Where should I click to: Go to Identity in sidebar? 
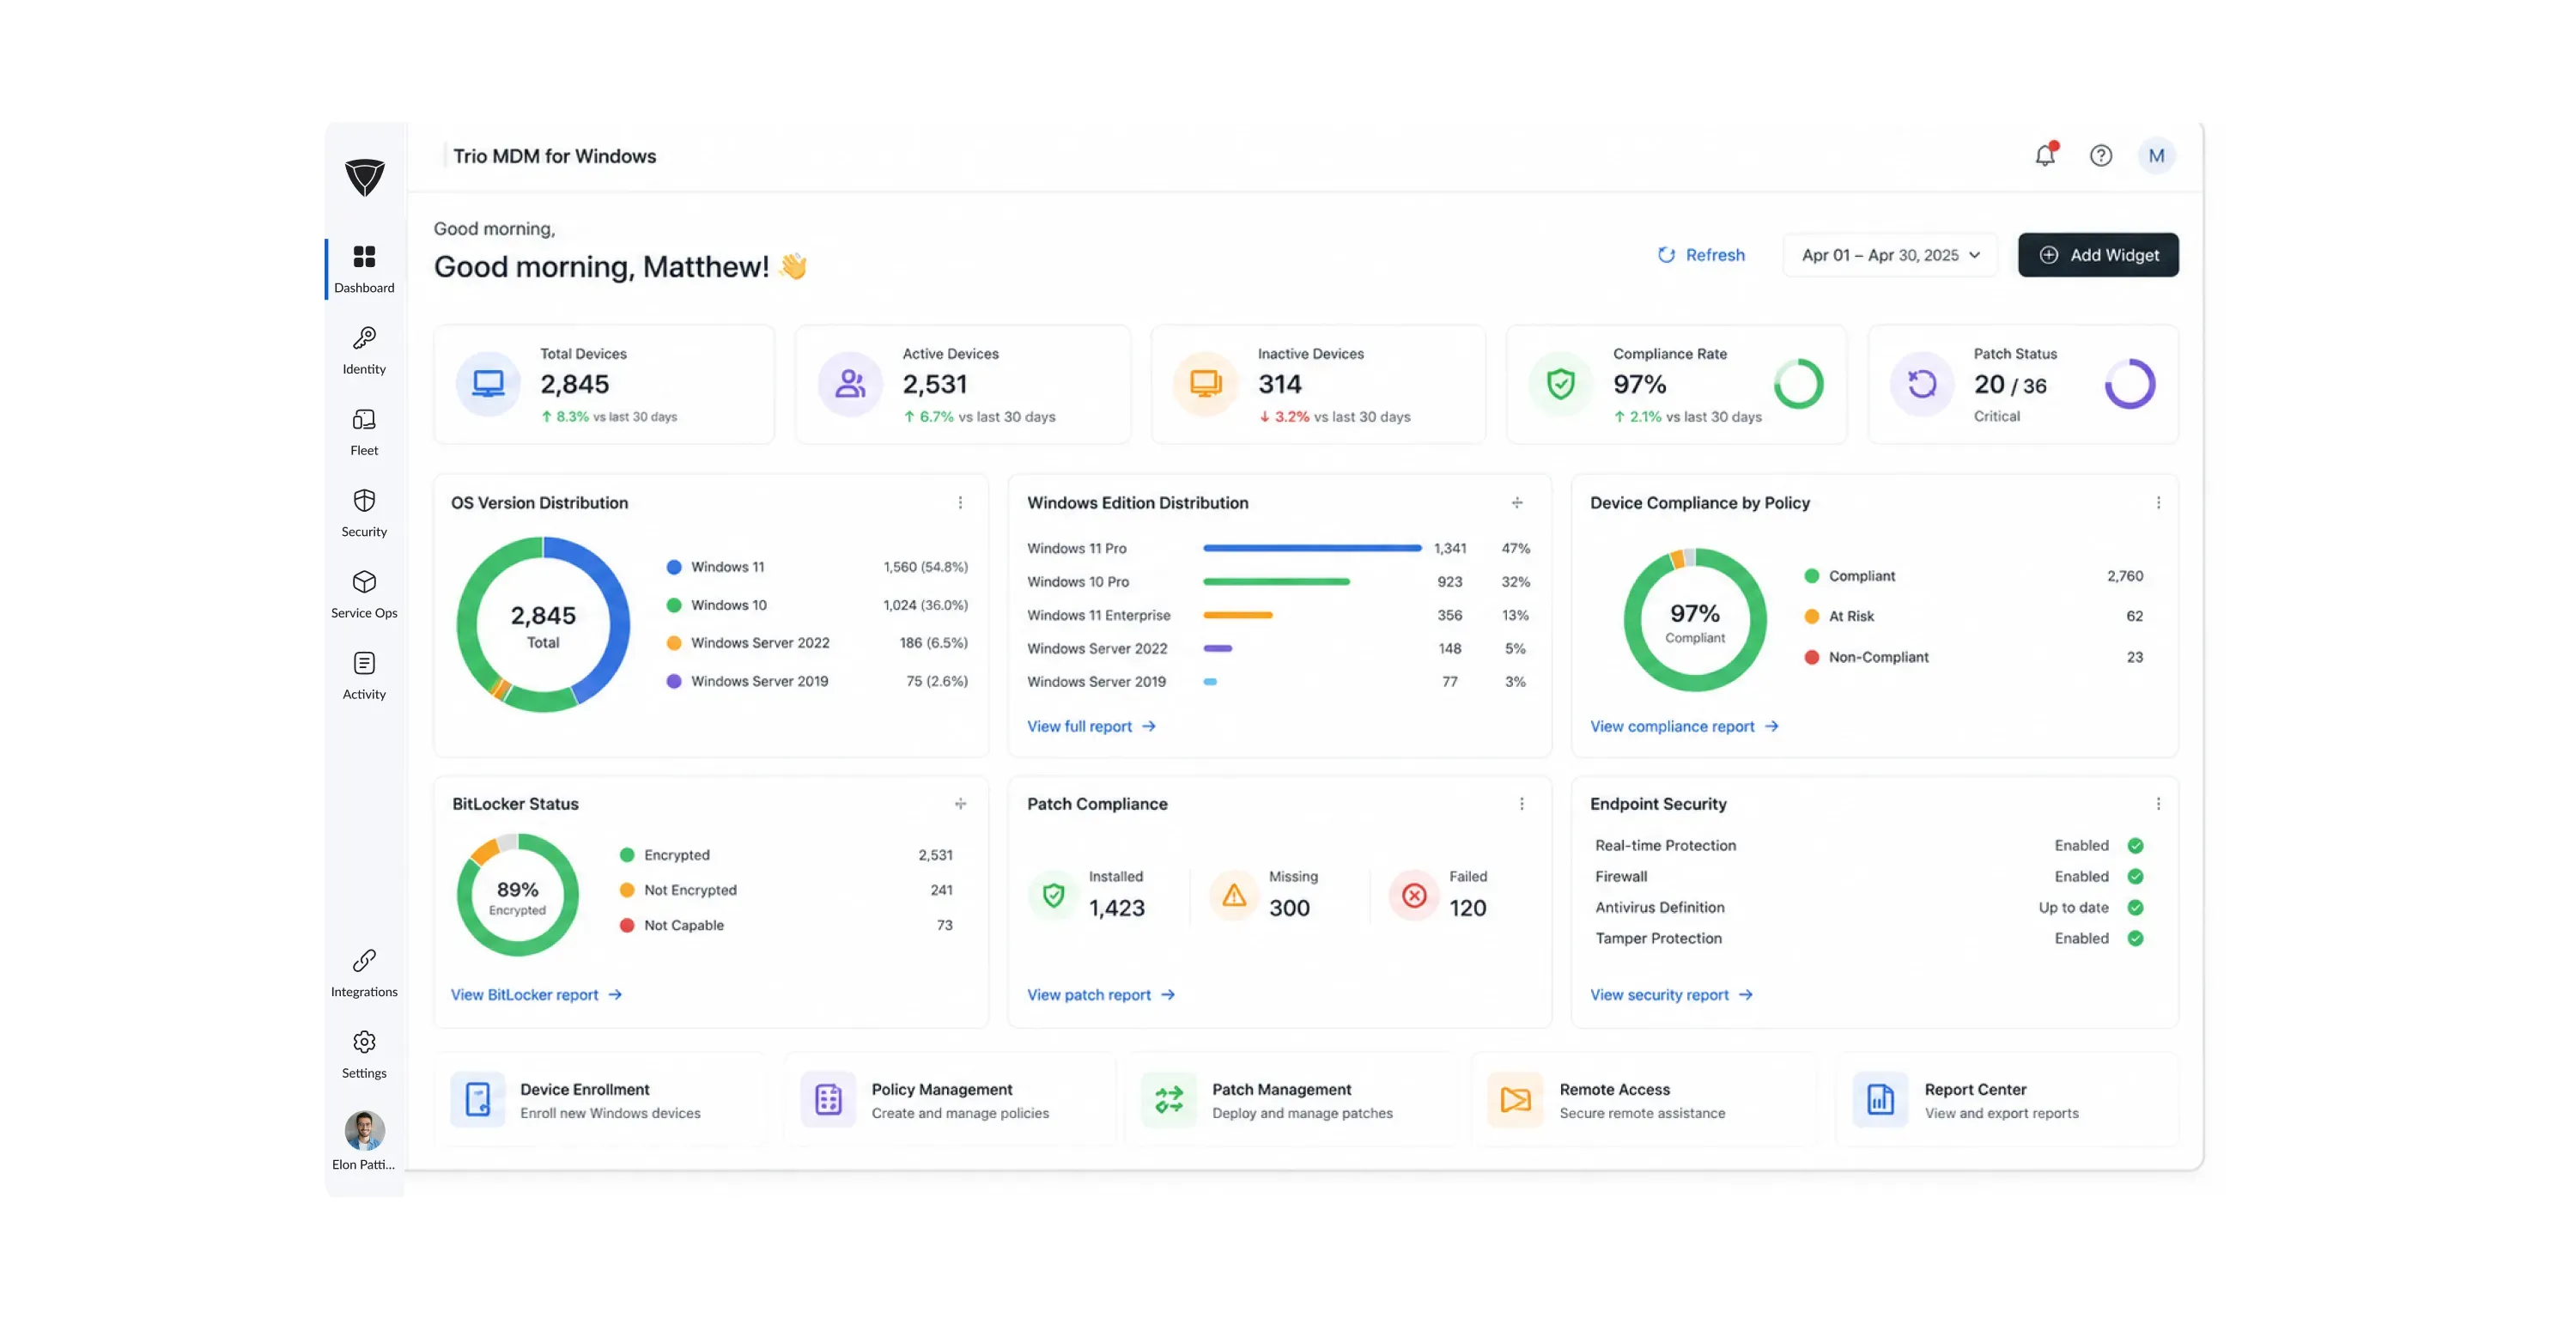364,350
